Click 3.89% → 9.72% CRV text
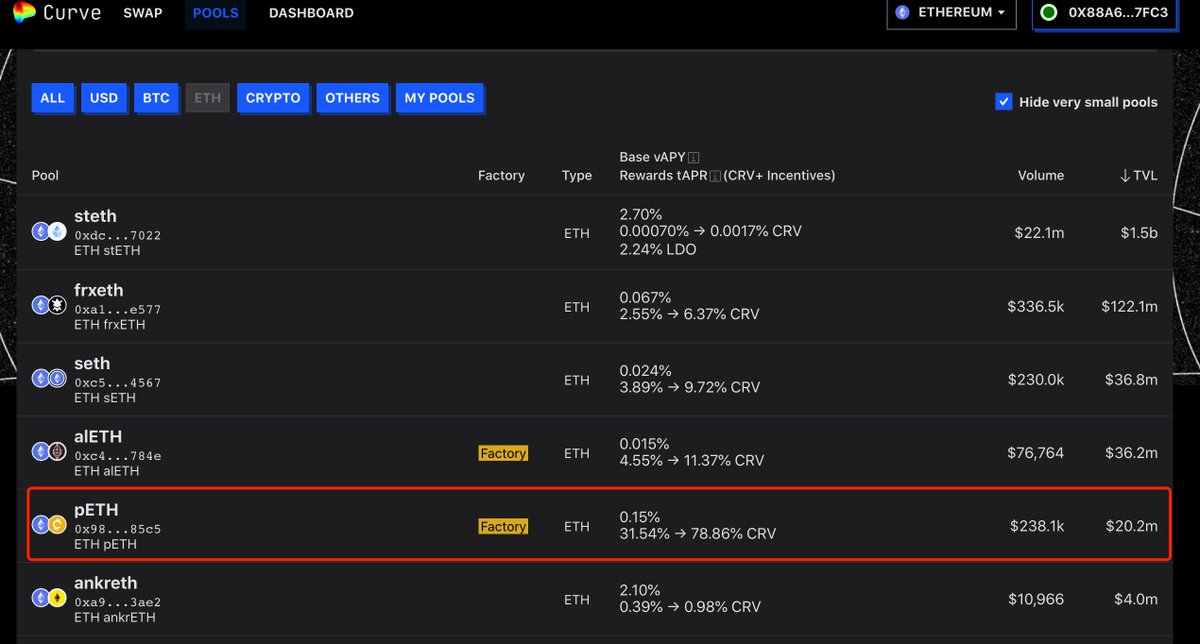Viewport: 1200px width, 644px height. coord(689,387)
